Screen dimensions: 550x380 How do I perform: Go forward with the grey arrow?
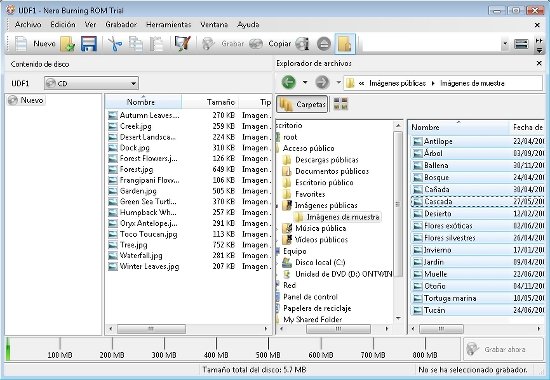click(322, 82)
